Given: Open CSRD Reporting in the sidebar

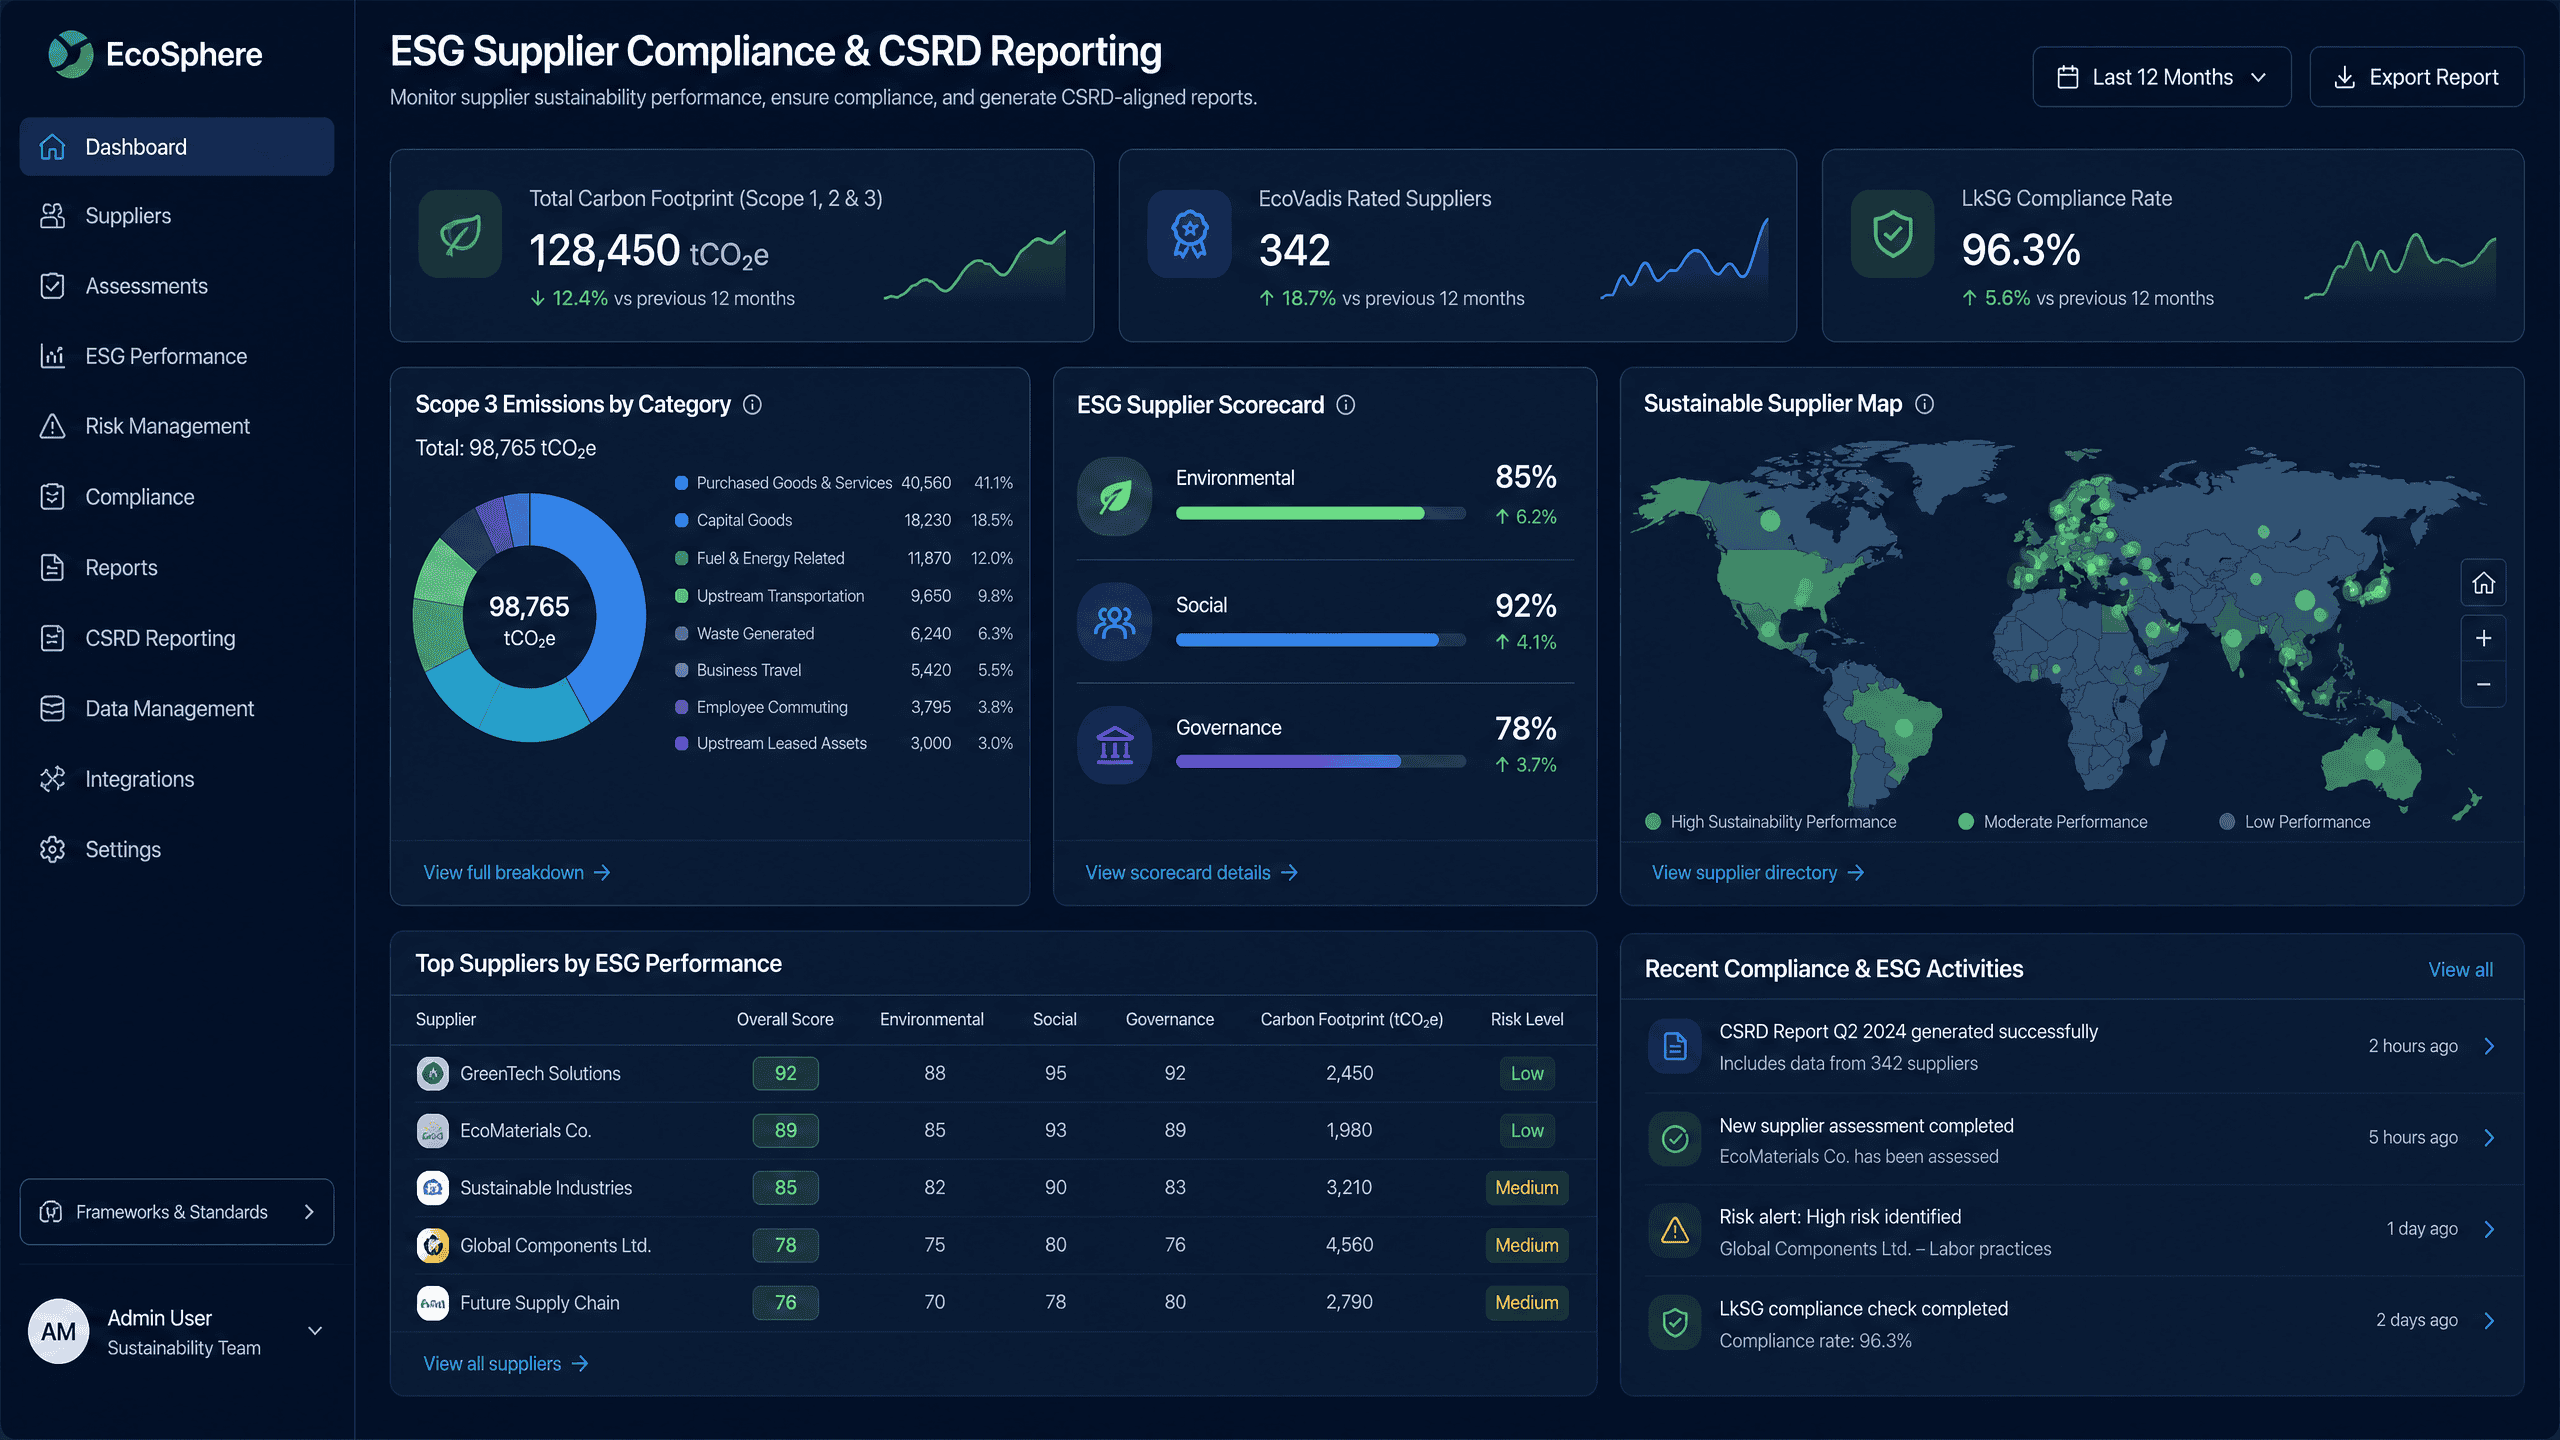Looking at the screenshot, I should pyautogui.click(x=177, y=638).
